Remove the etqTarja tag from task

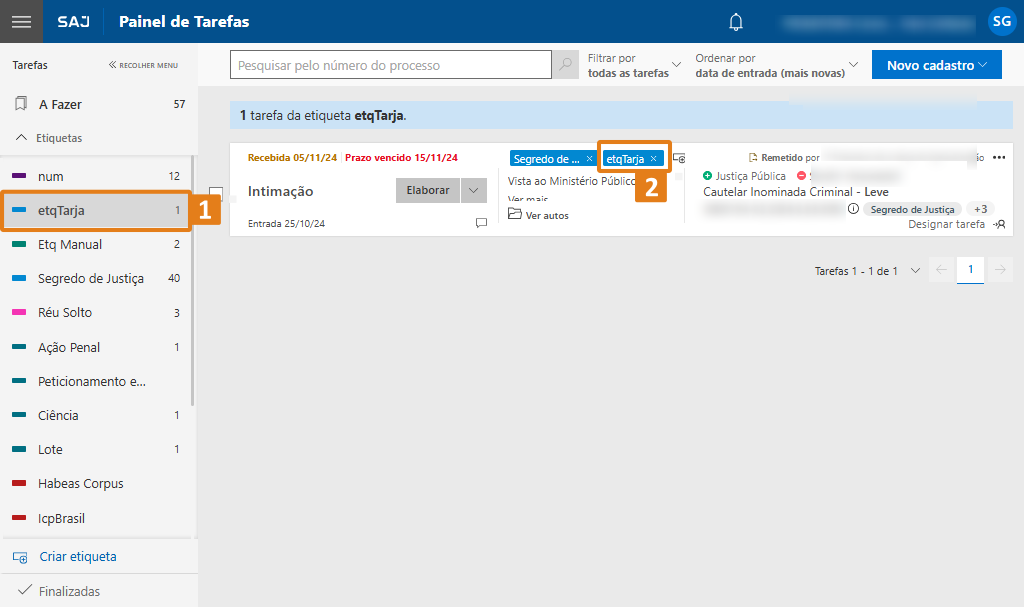654,159
